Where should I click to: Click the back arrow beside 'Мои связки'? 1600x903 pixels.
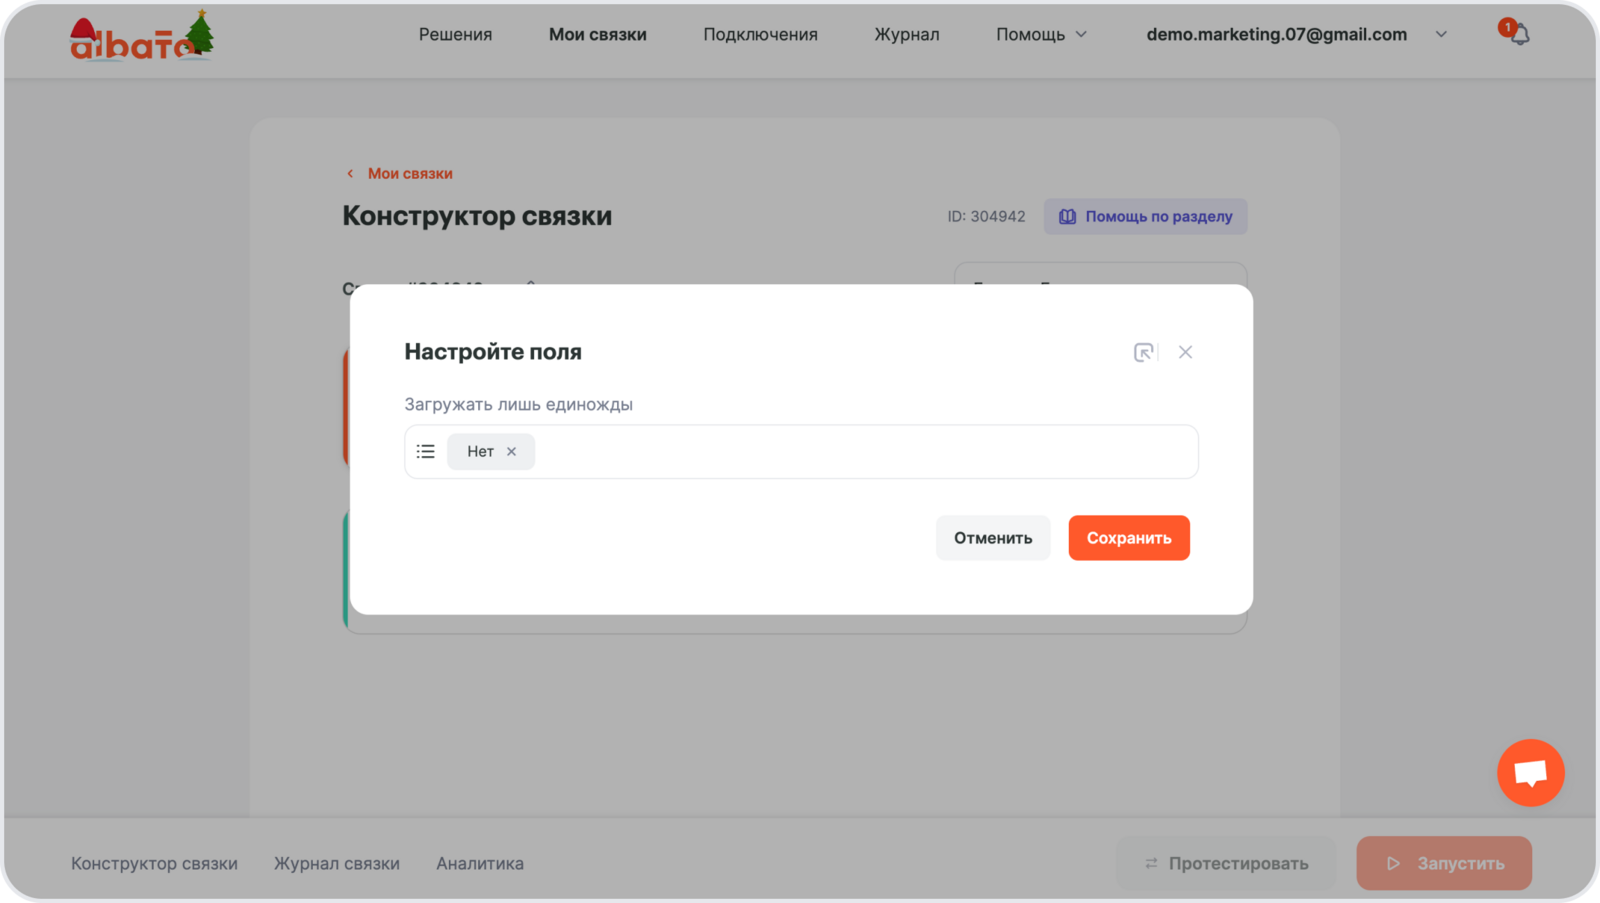[x=350, y=174]
